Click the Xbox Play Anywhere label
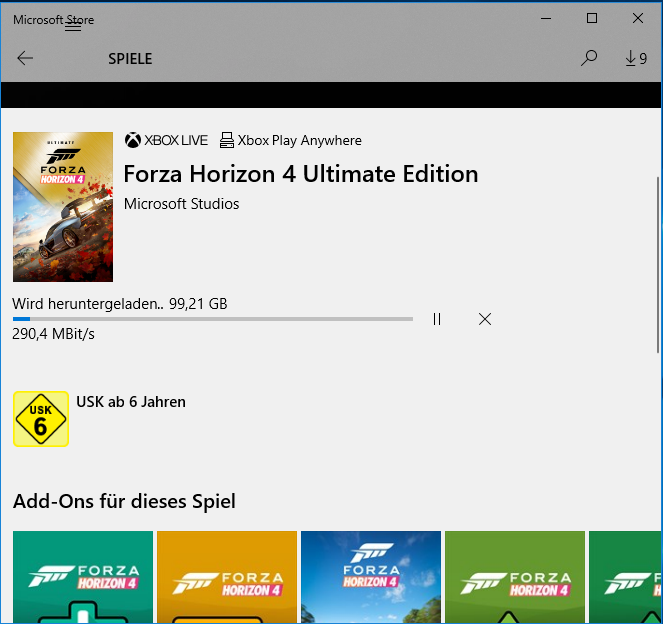663x624 pixels. [299, 140]
